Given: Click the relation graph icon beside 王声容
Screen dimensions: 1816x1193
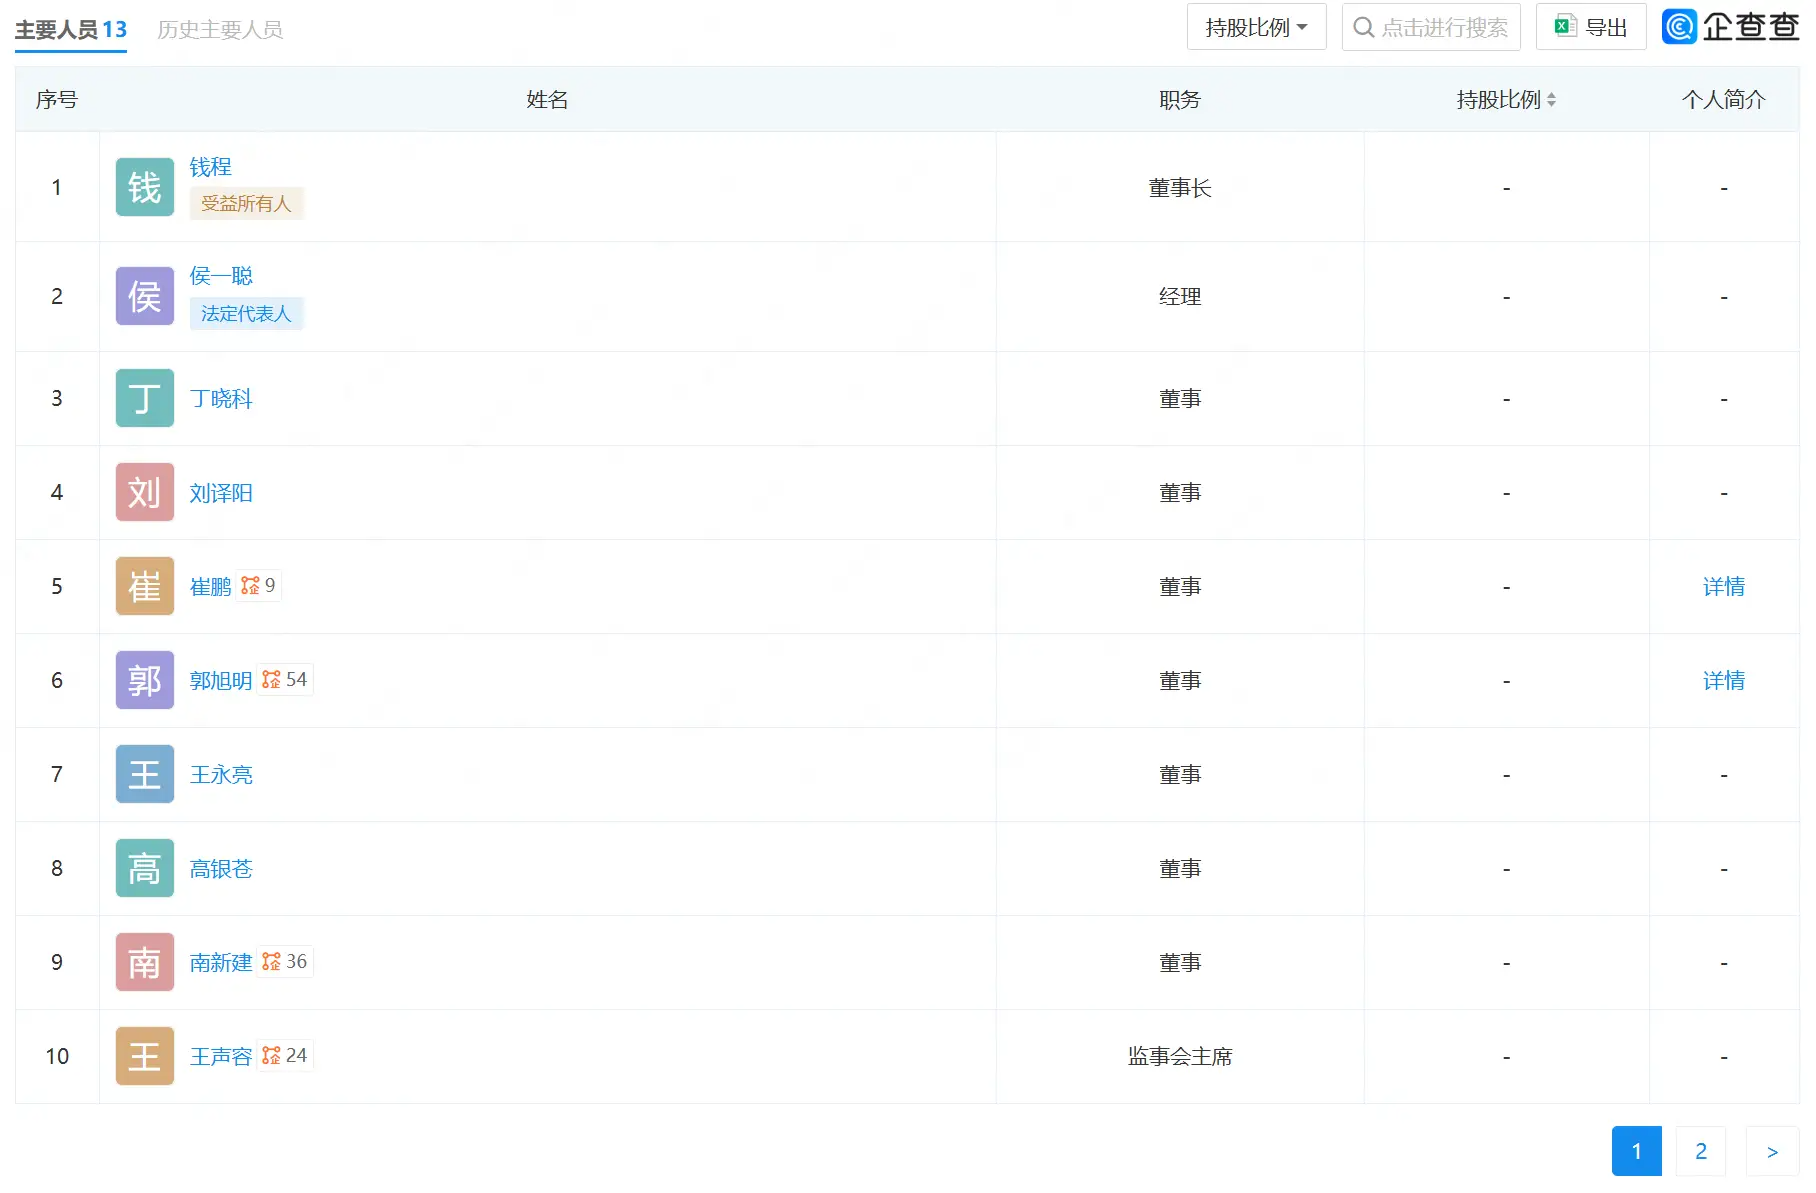Looking at the screenshot, I should pyautogui.click(x=271, y=1056).
